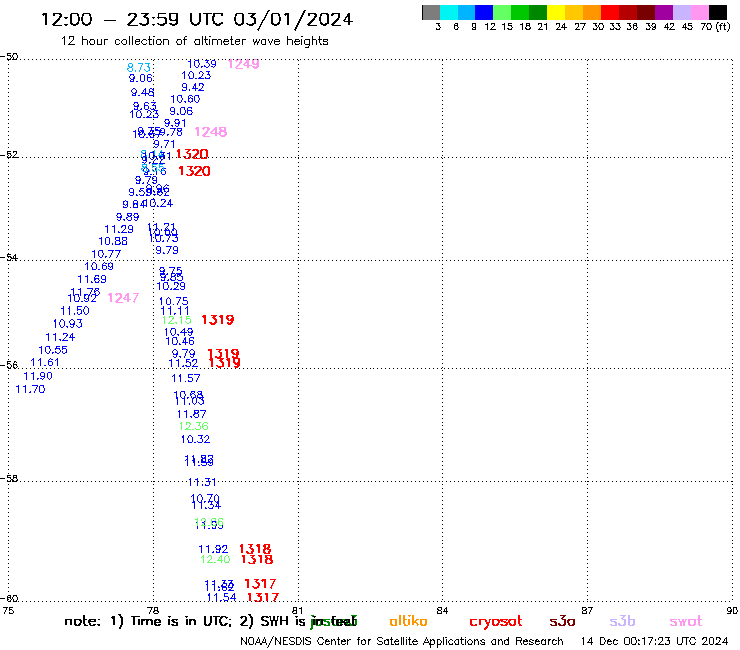The width and height of the screenshot is (740, 650).
Task: Click the wave height value '11.57'
Action: tap(185, 378)
